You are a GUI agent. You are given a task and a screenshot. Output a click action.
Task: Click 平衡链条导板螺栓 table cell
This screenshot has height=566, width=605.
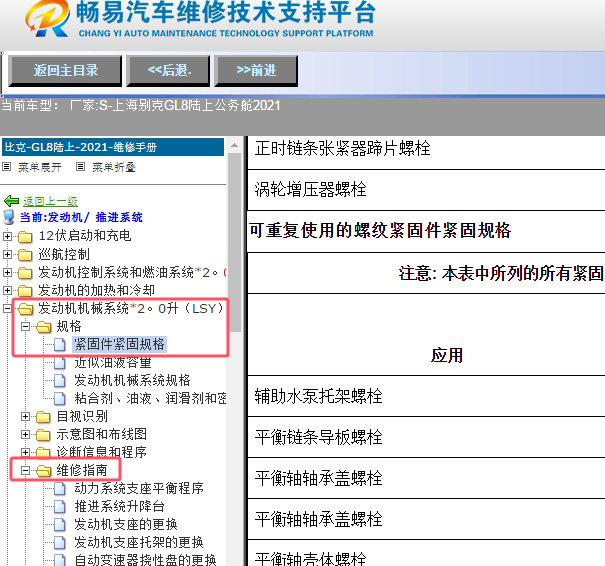426,437
